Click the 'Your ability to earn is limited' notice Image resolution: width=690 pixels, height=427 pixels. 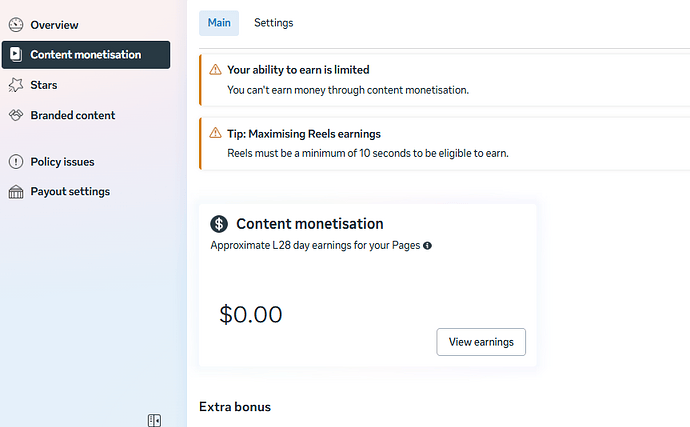(x=298, y=70)
